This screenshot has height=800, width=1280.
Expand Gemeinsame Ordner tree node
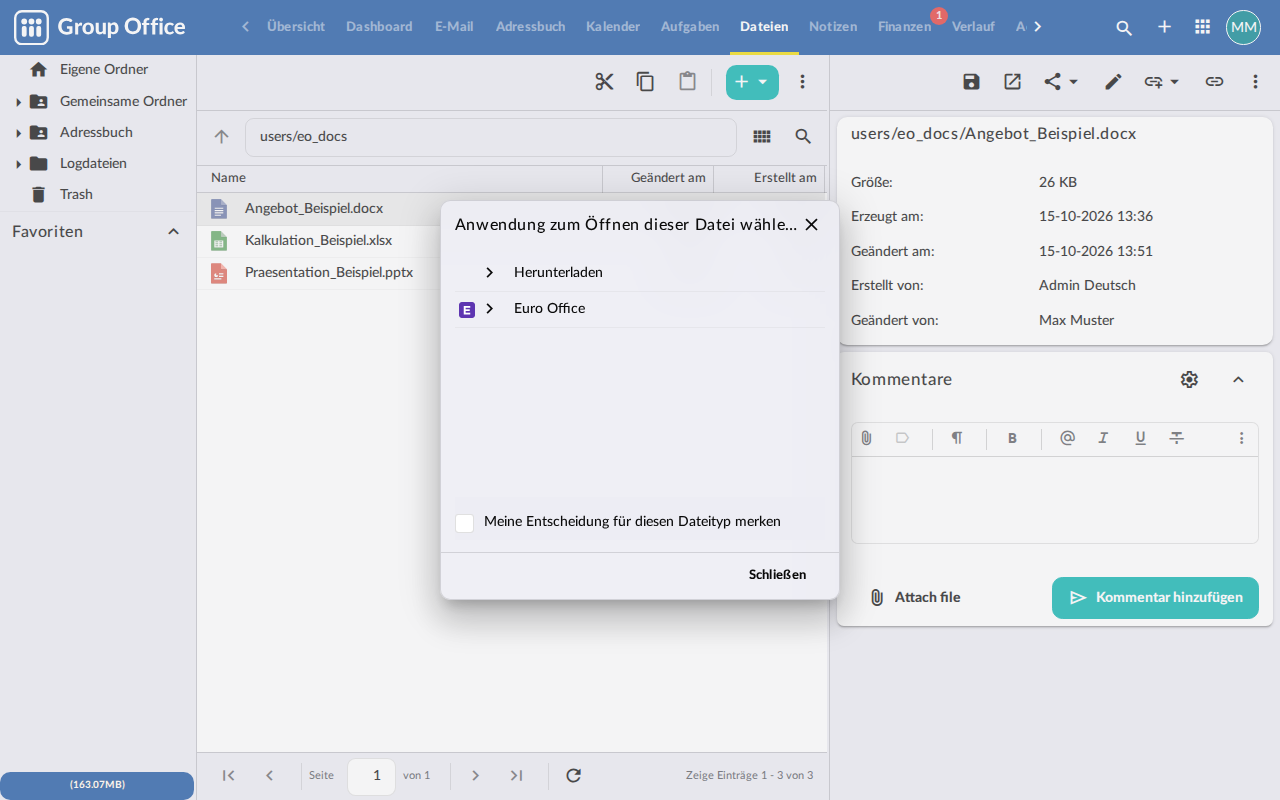[18, 102]
